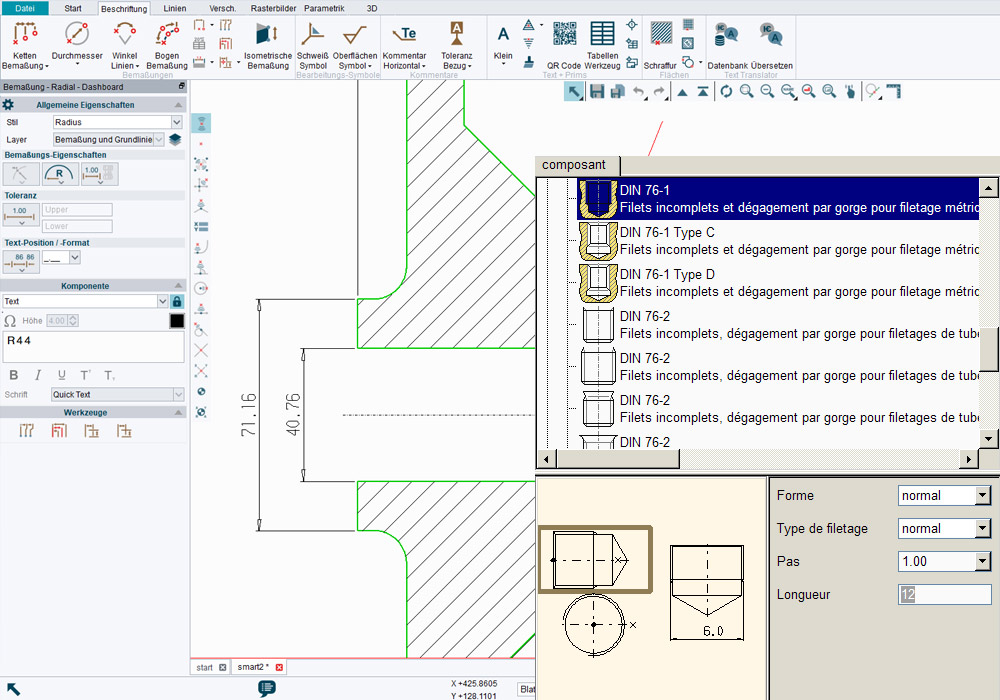Switch to the Linien ribbon tab
The width and height of the screenshot is (1000, 700).
[174, 8]
